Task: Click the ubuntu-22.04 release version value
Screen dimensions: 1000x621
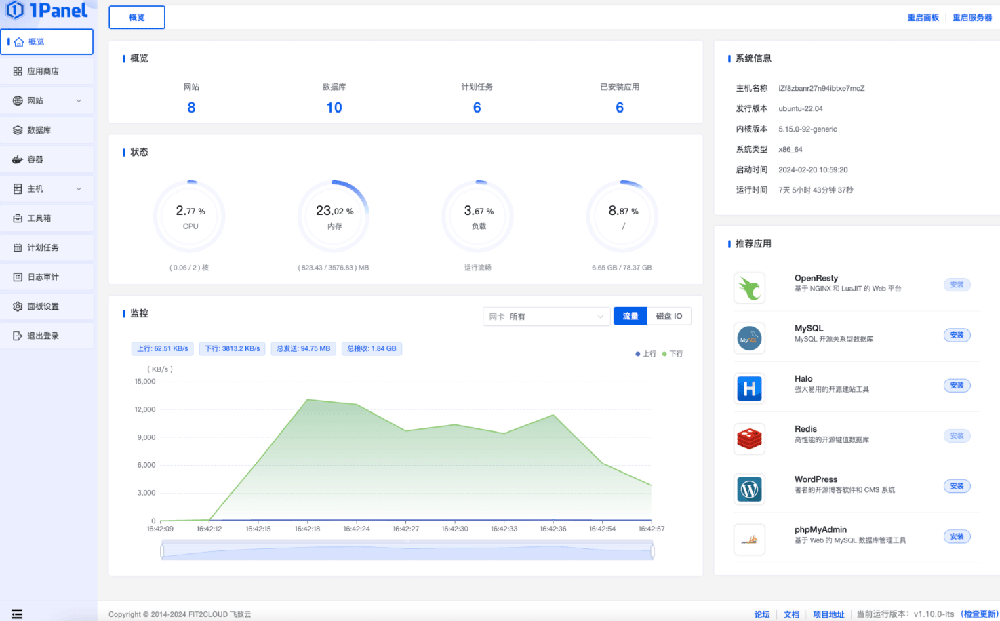Action: pyautogui.click(x=800, y=109)
